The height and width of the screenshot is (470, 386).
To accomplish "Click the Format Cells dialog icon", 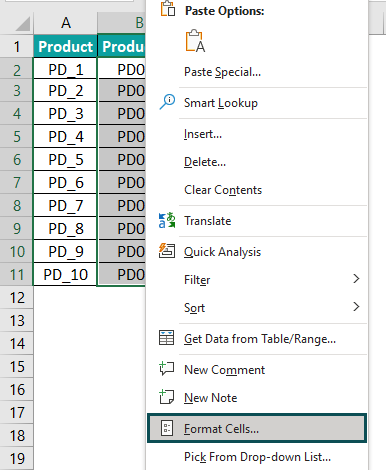I will point(167,428).
